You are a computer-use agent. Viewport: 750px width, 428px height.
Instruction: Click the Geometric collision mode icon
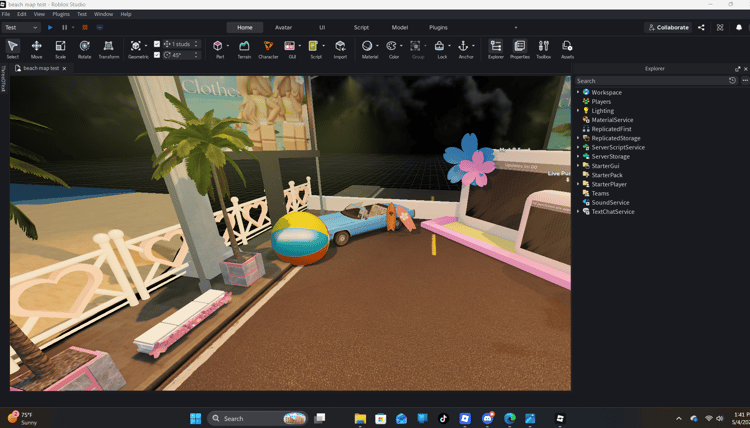point(136,46)
